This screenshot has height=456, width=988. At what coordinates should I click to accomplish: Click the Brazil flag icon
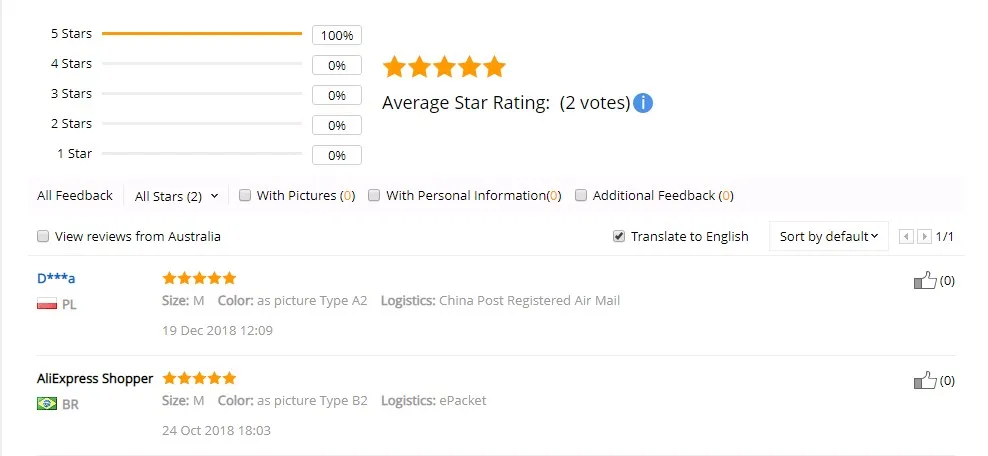pos(46,404)
